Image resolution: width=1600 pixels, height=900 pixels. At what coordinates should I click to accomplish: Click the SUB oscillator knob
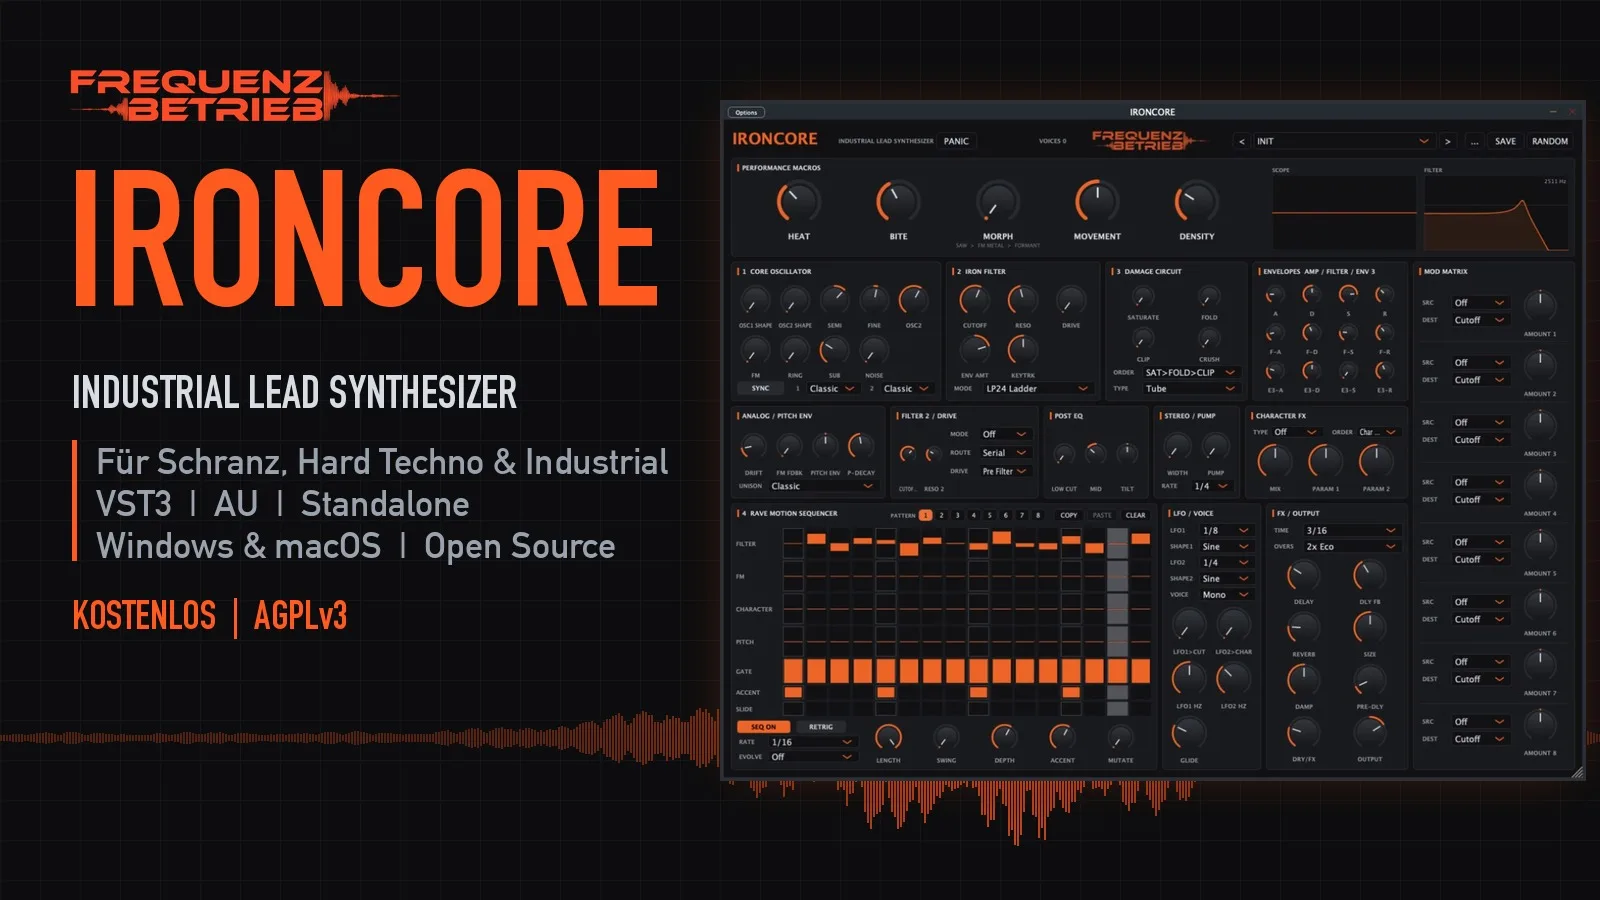[834, 350]
